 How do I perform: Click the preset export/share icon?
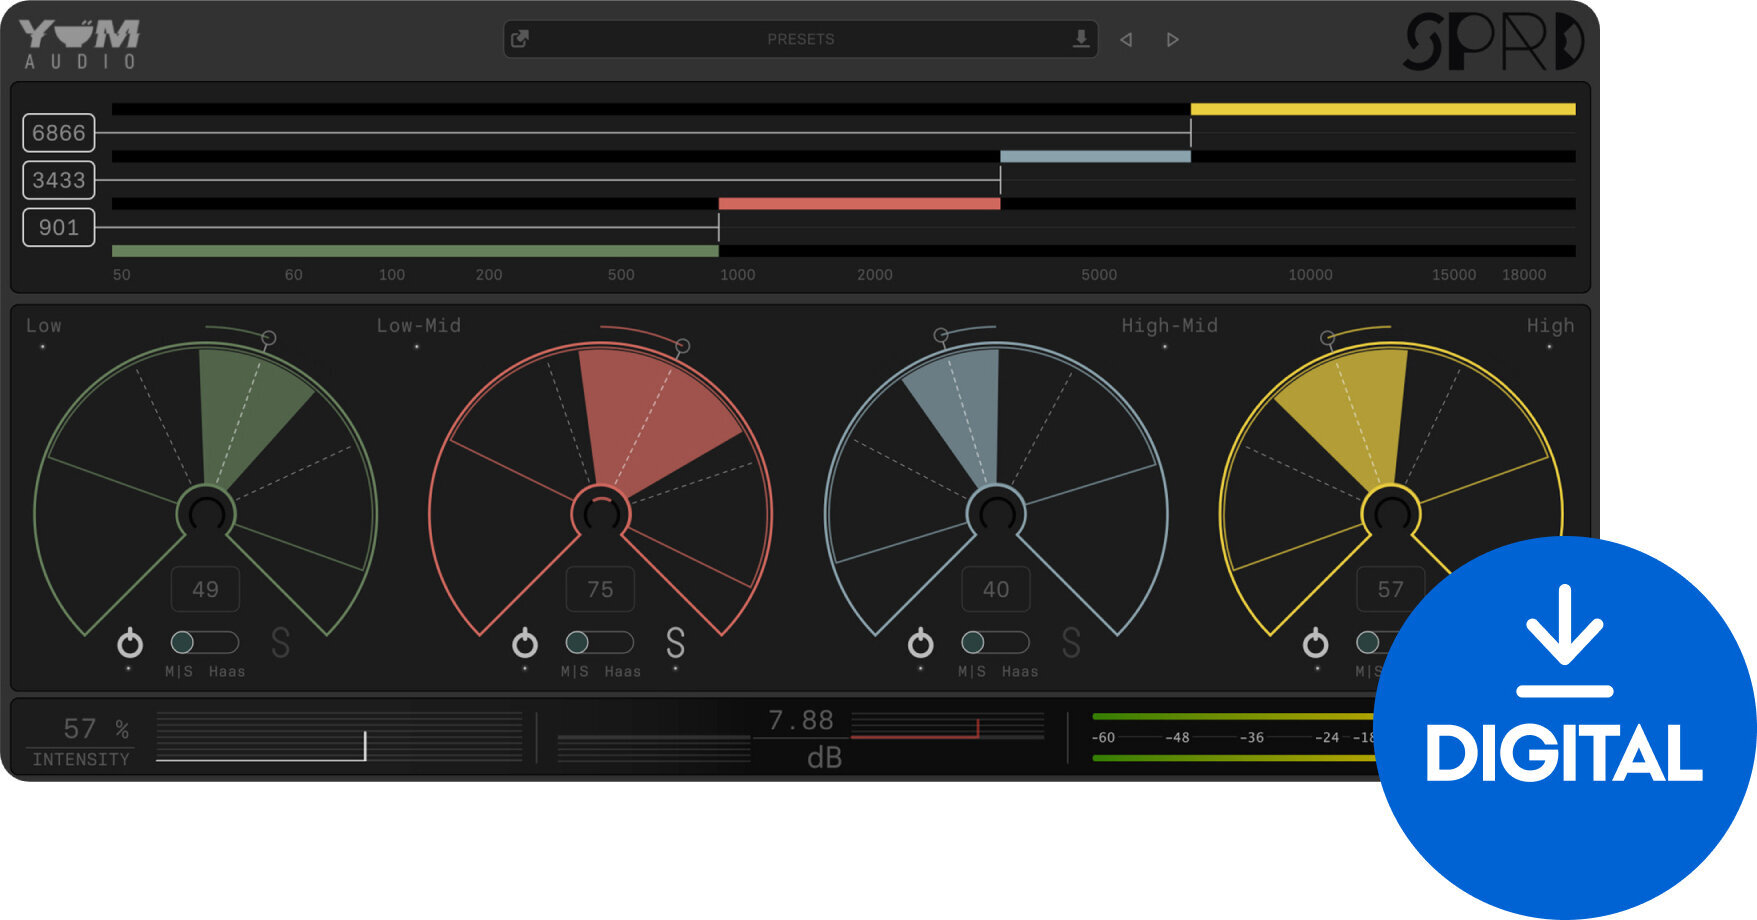click(x=520, y=38)
